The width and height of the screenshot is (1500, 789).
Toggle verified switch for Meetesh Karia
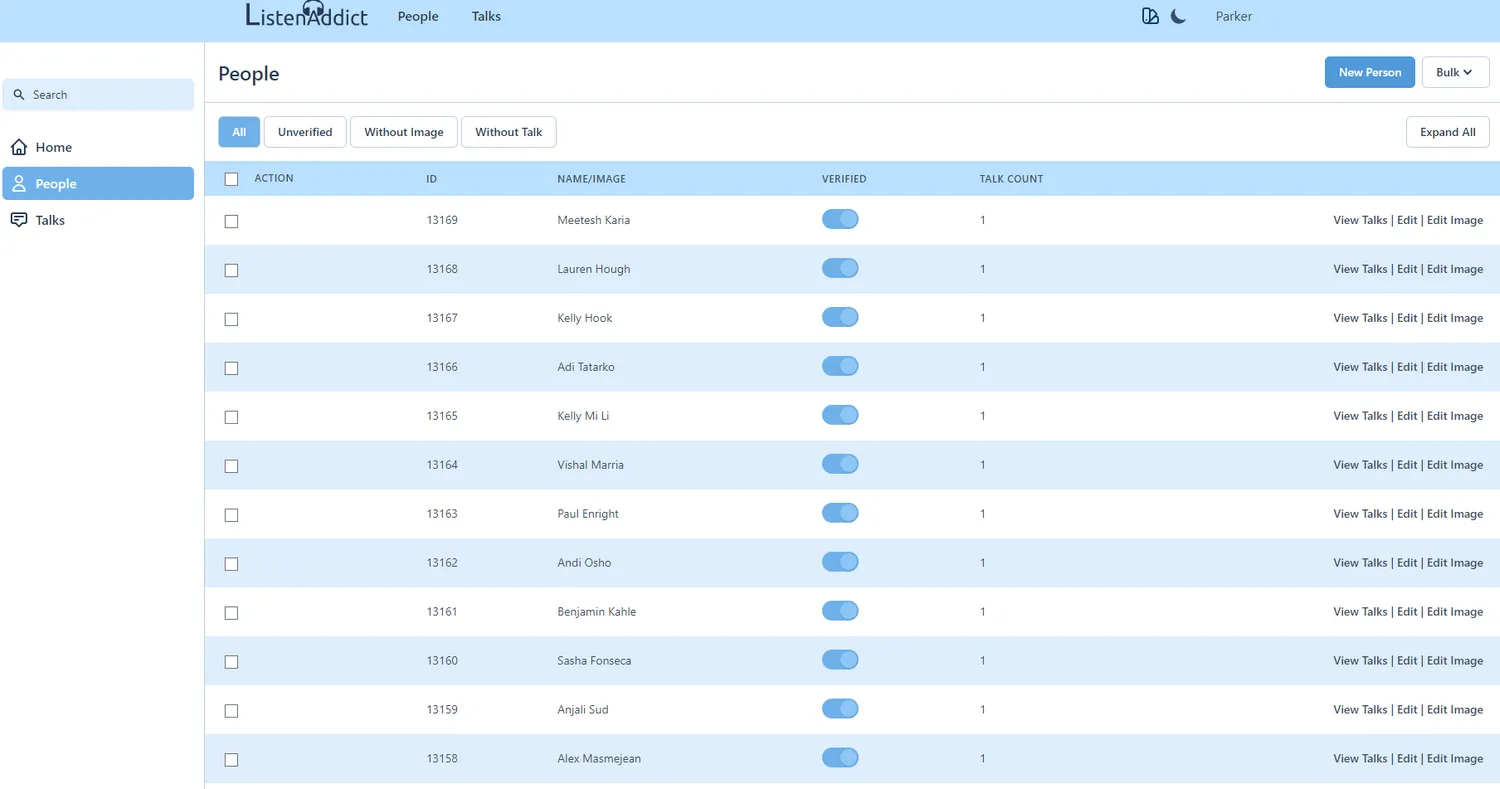(840, 219)
